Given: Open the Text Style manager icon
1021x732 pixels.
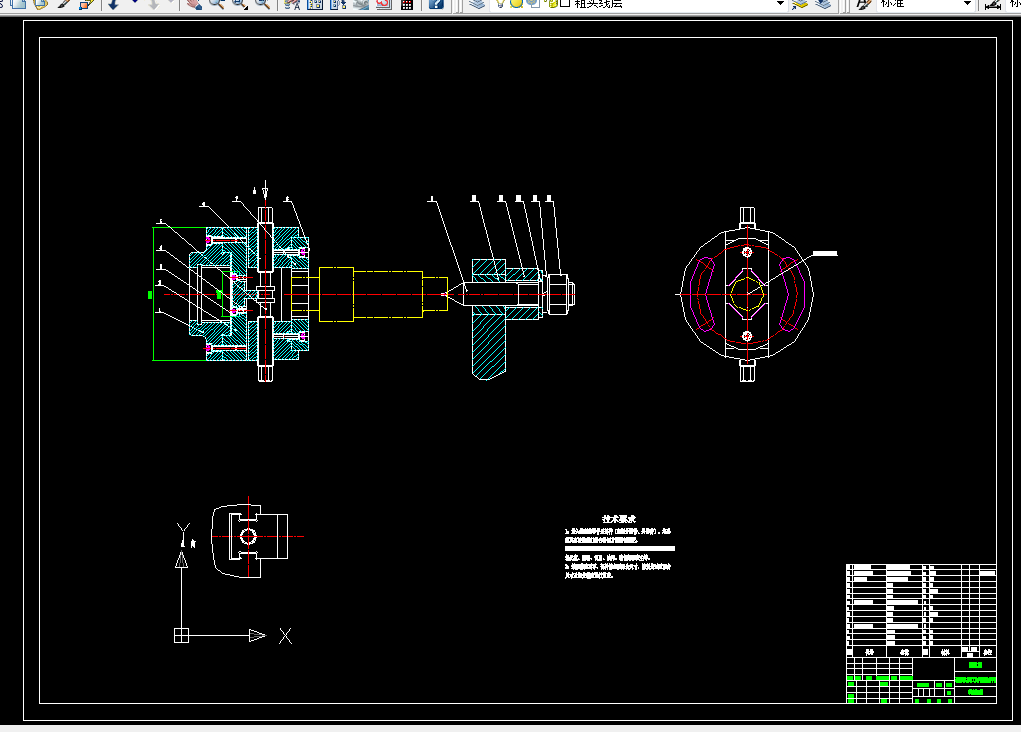Looking at the screenshot, I should click(863, 4).
